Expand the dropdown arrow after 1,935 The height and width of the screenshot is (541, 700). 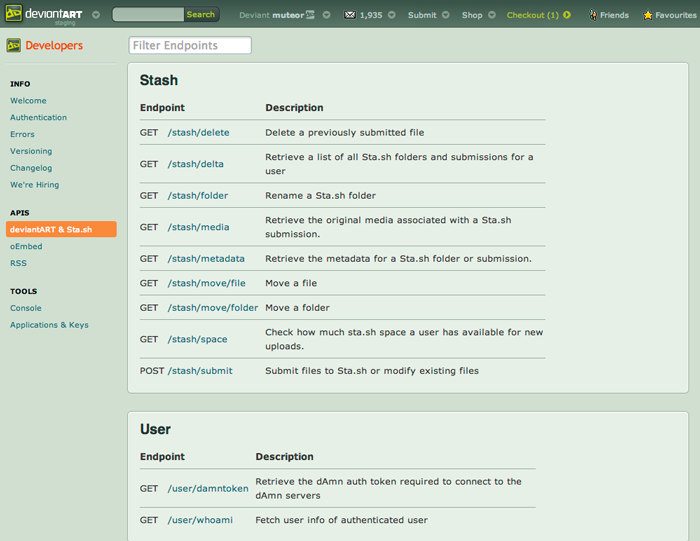(392, 15)
